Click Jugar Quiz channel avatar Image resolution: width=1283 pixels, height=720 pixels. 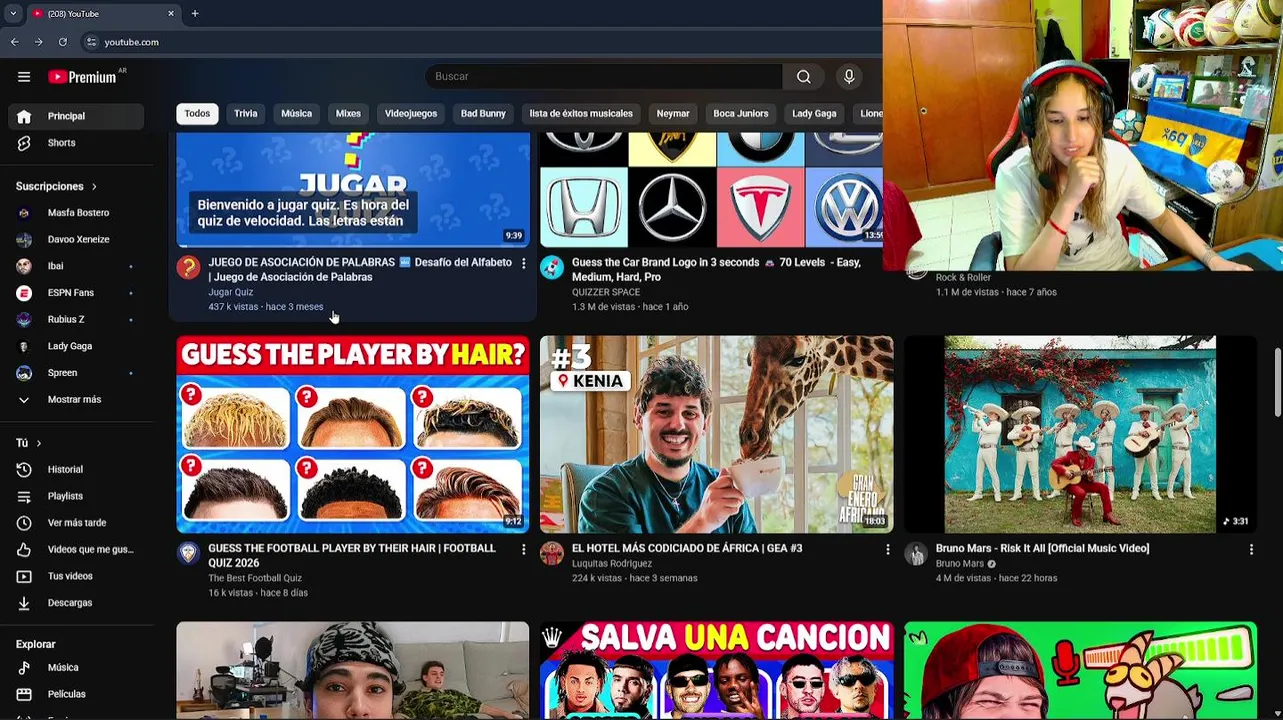(188, 267)
